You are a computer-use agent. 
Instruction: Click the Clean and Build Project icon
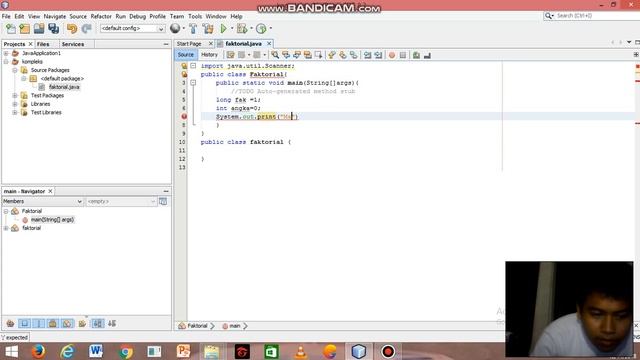(x=208, y=29)
